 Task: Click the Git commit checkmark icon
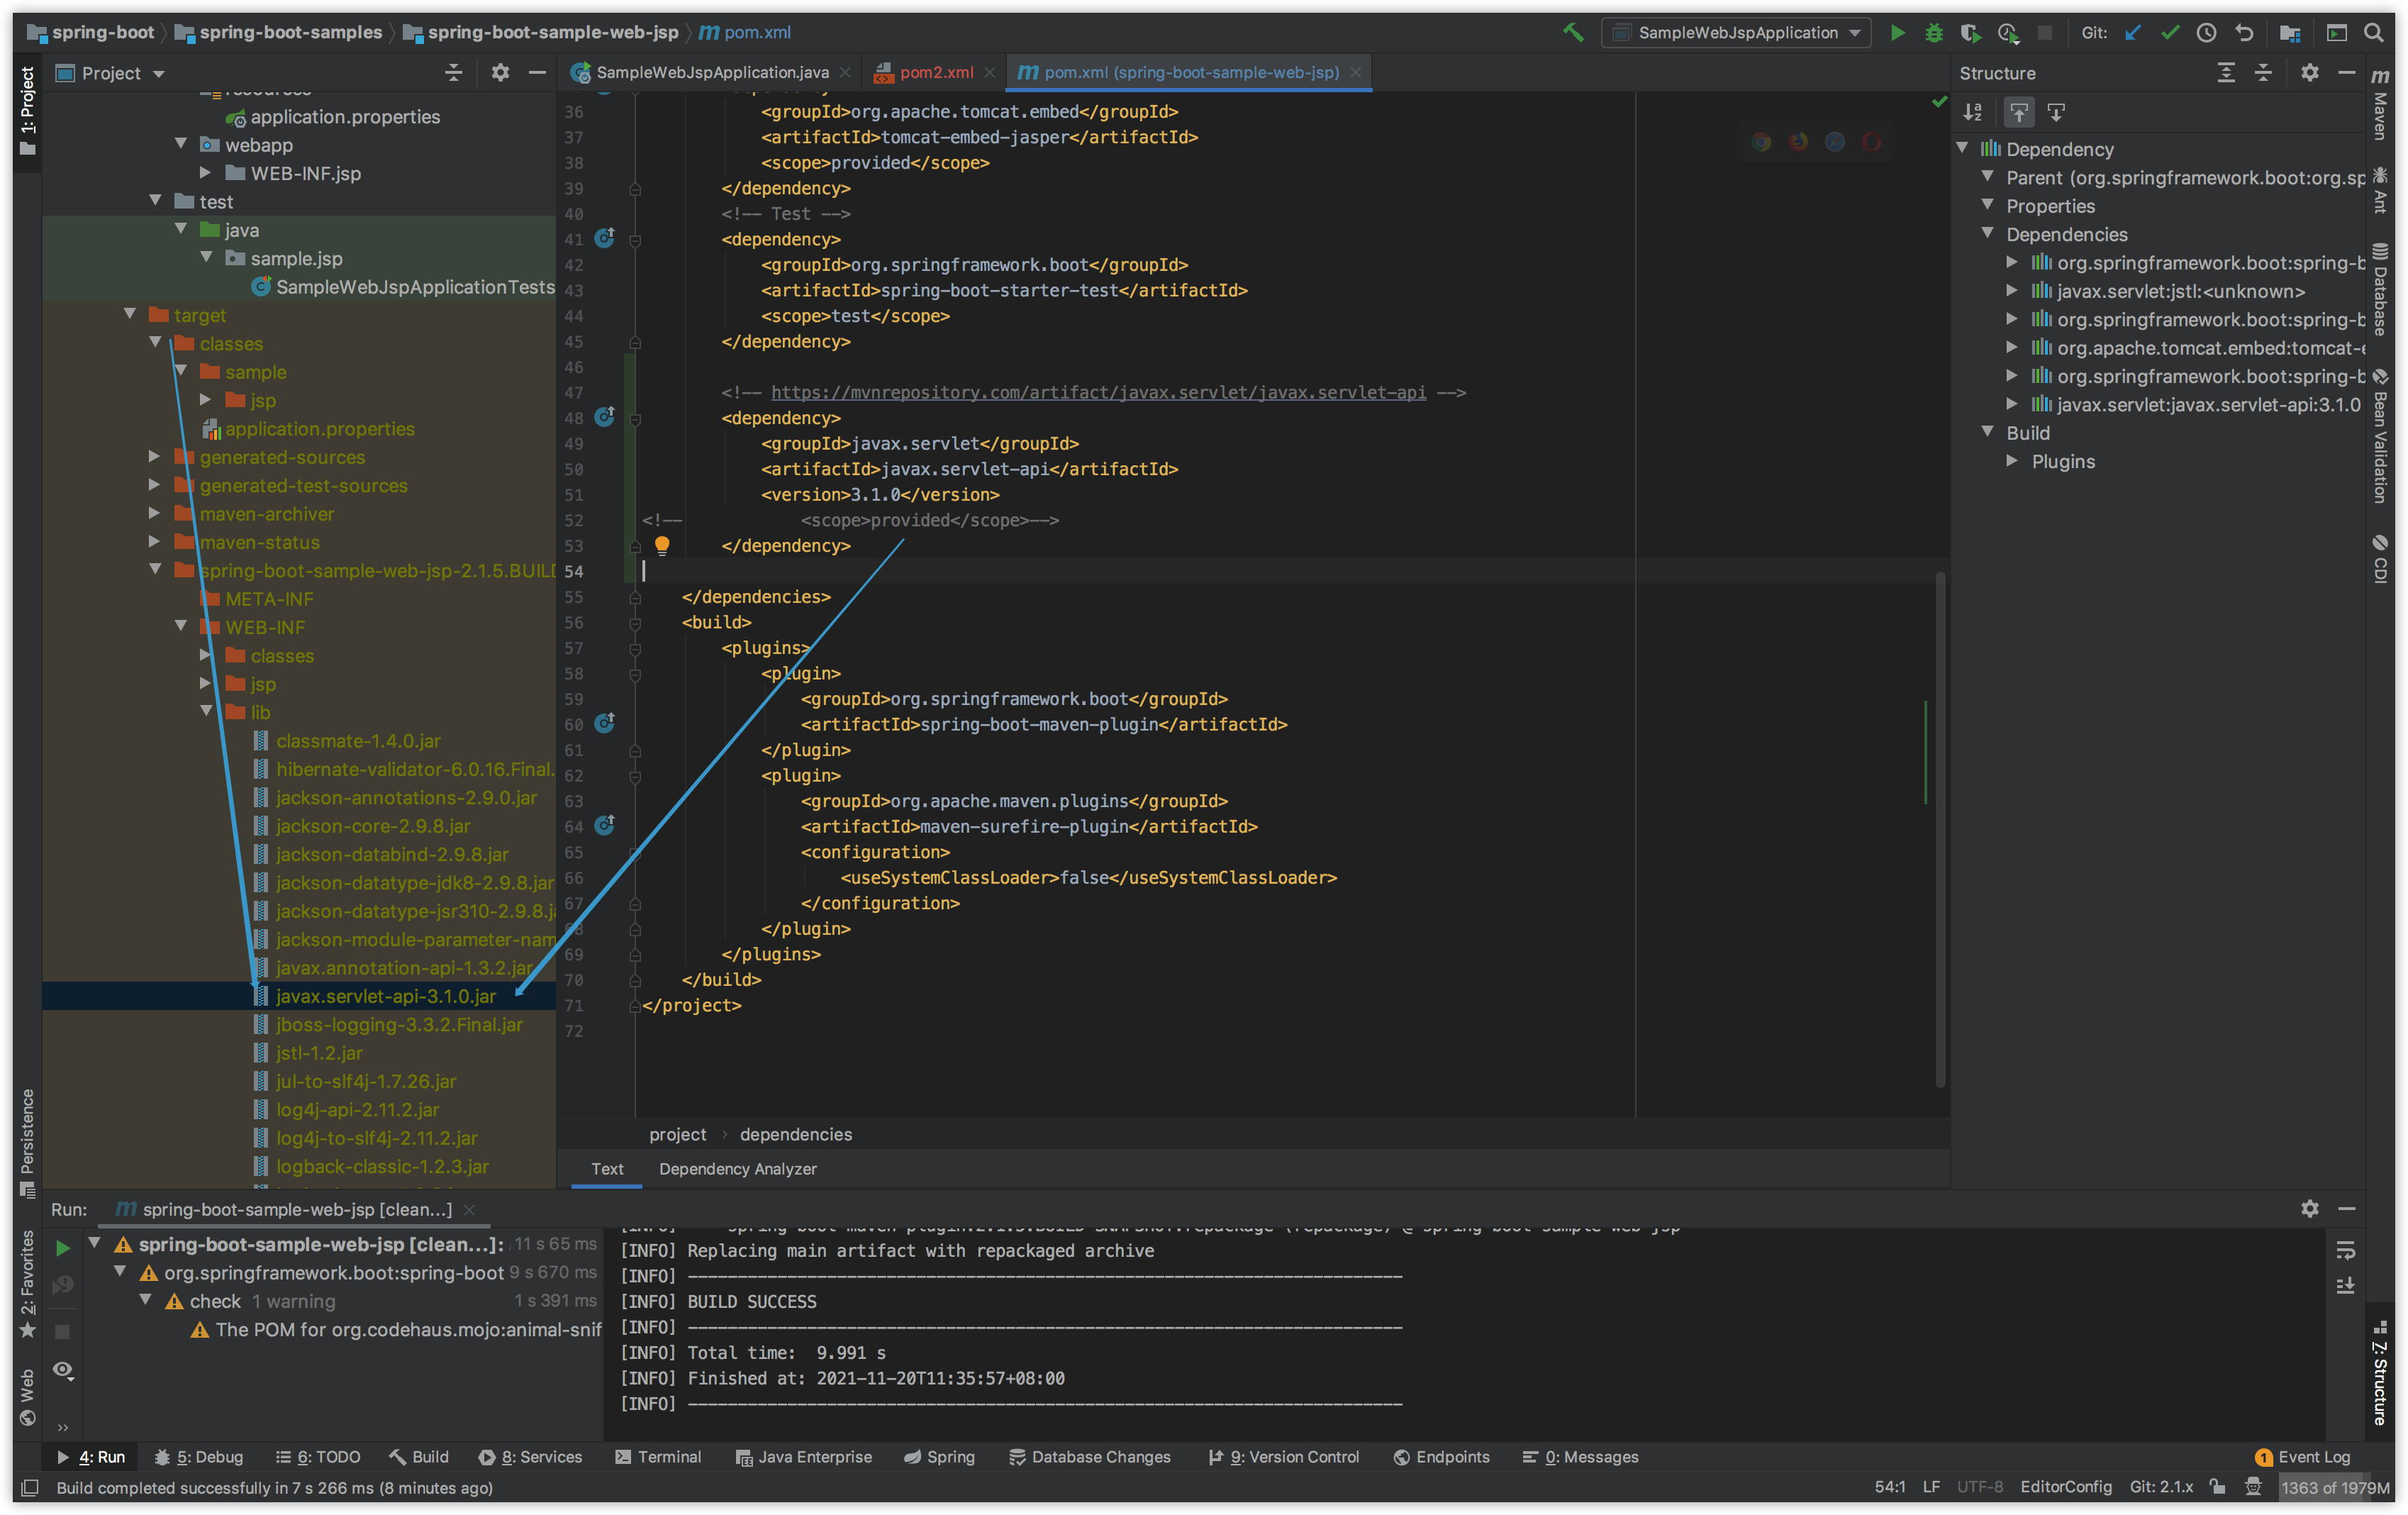tap(2169, 33)
